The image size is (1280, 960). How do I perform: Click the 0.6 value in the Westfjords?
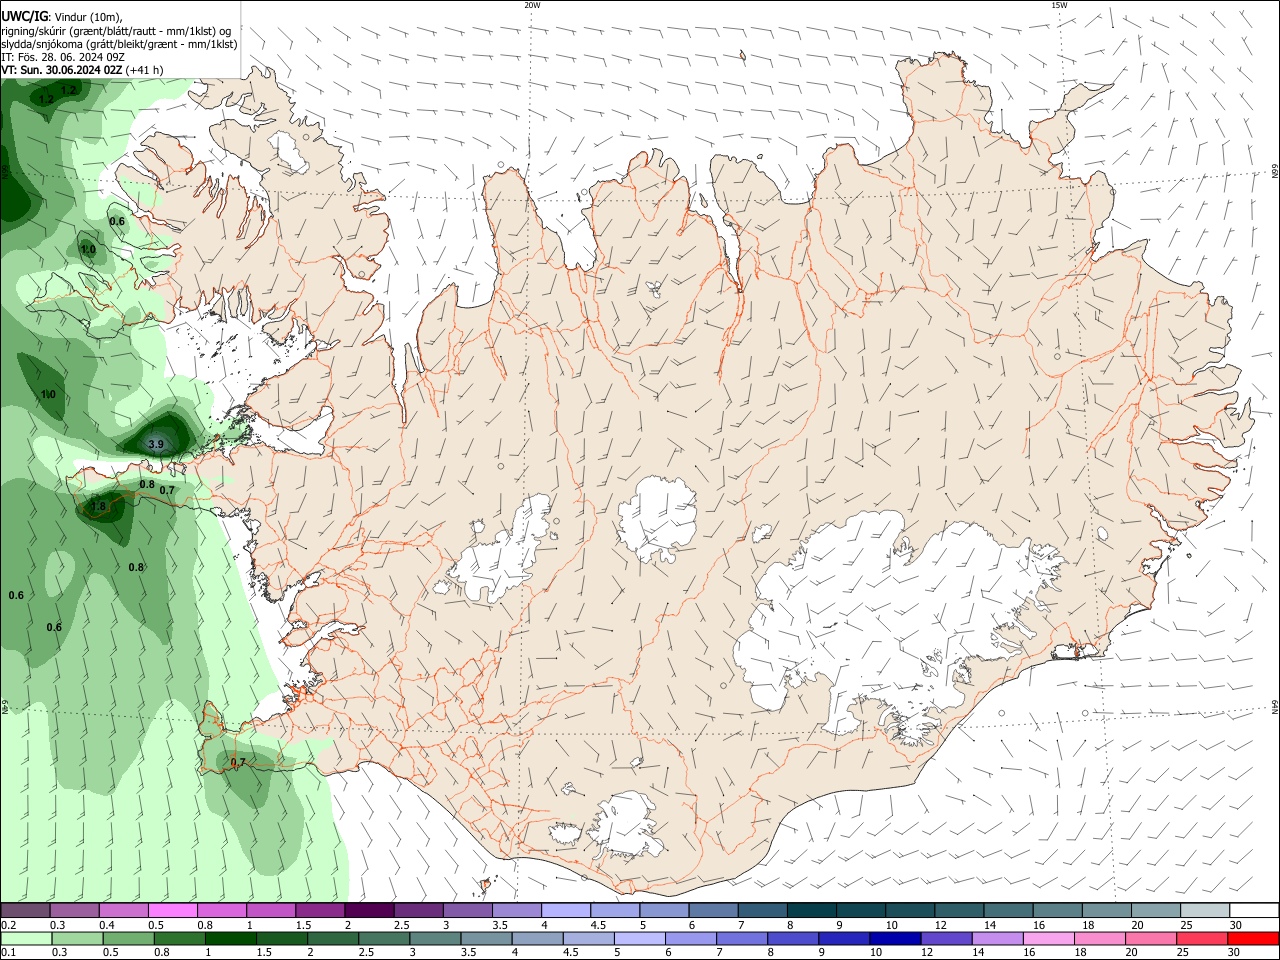click(117, 222)
